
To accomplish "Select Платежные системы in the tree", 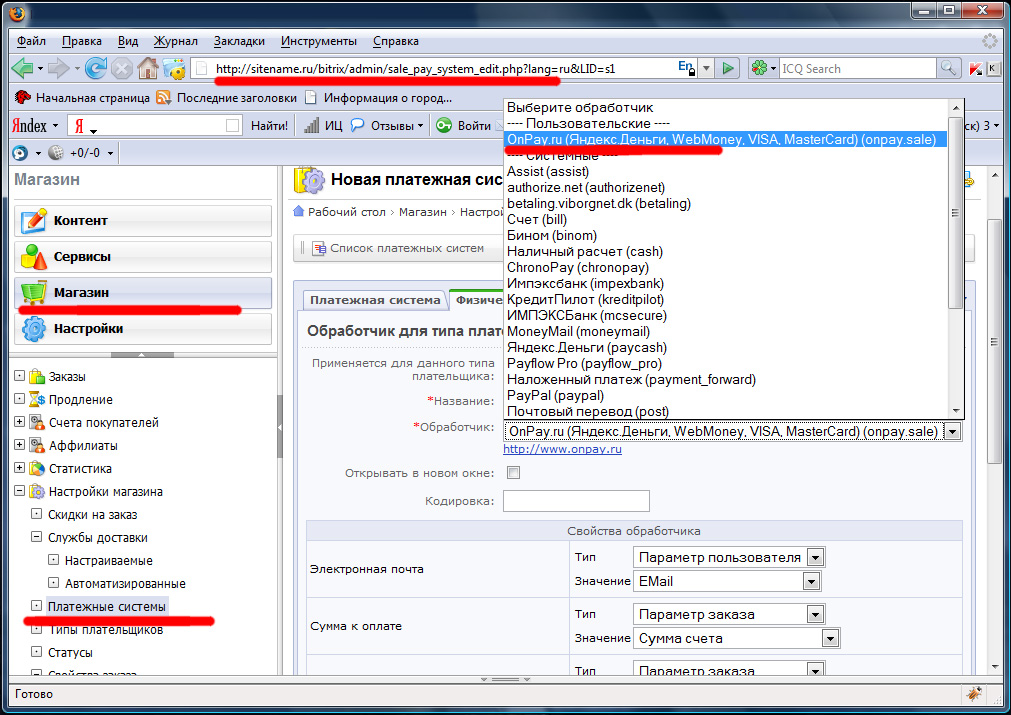I will point(107,607).
